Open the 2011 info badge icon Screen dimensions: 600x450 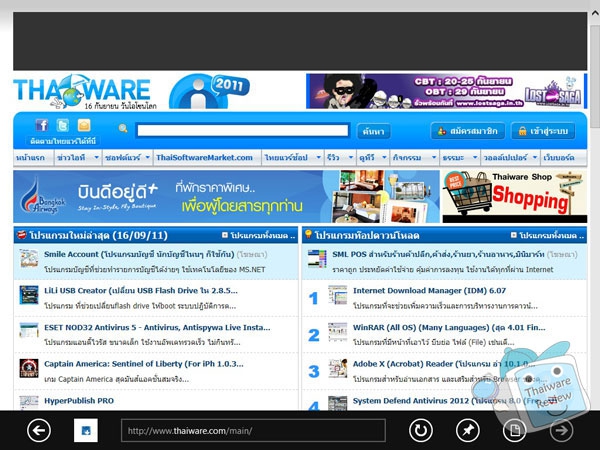tap(209, 91)
